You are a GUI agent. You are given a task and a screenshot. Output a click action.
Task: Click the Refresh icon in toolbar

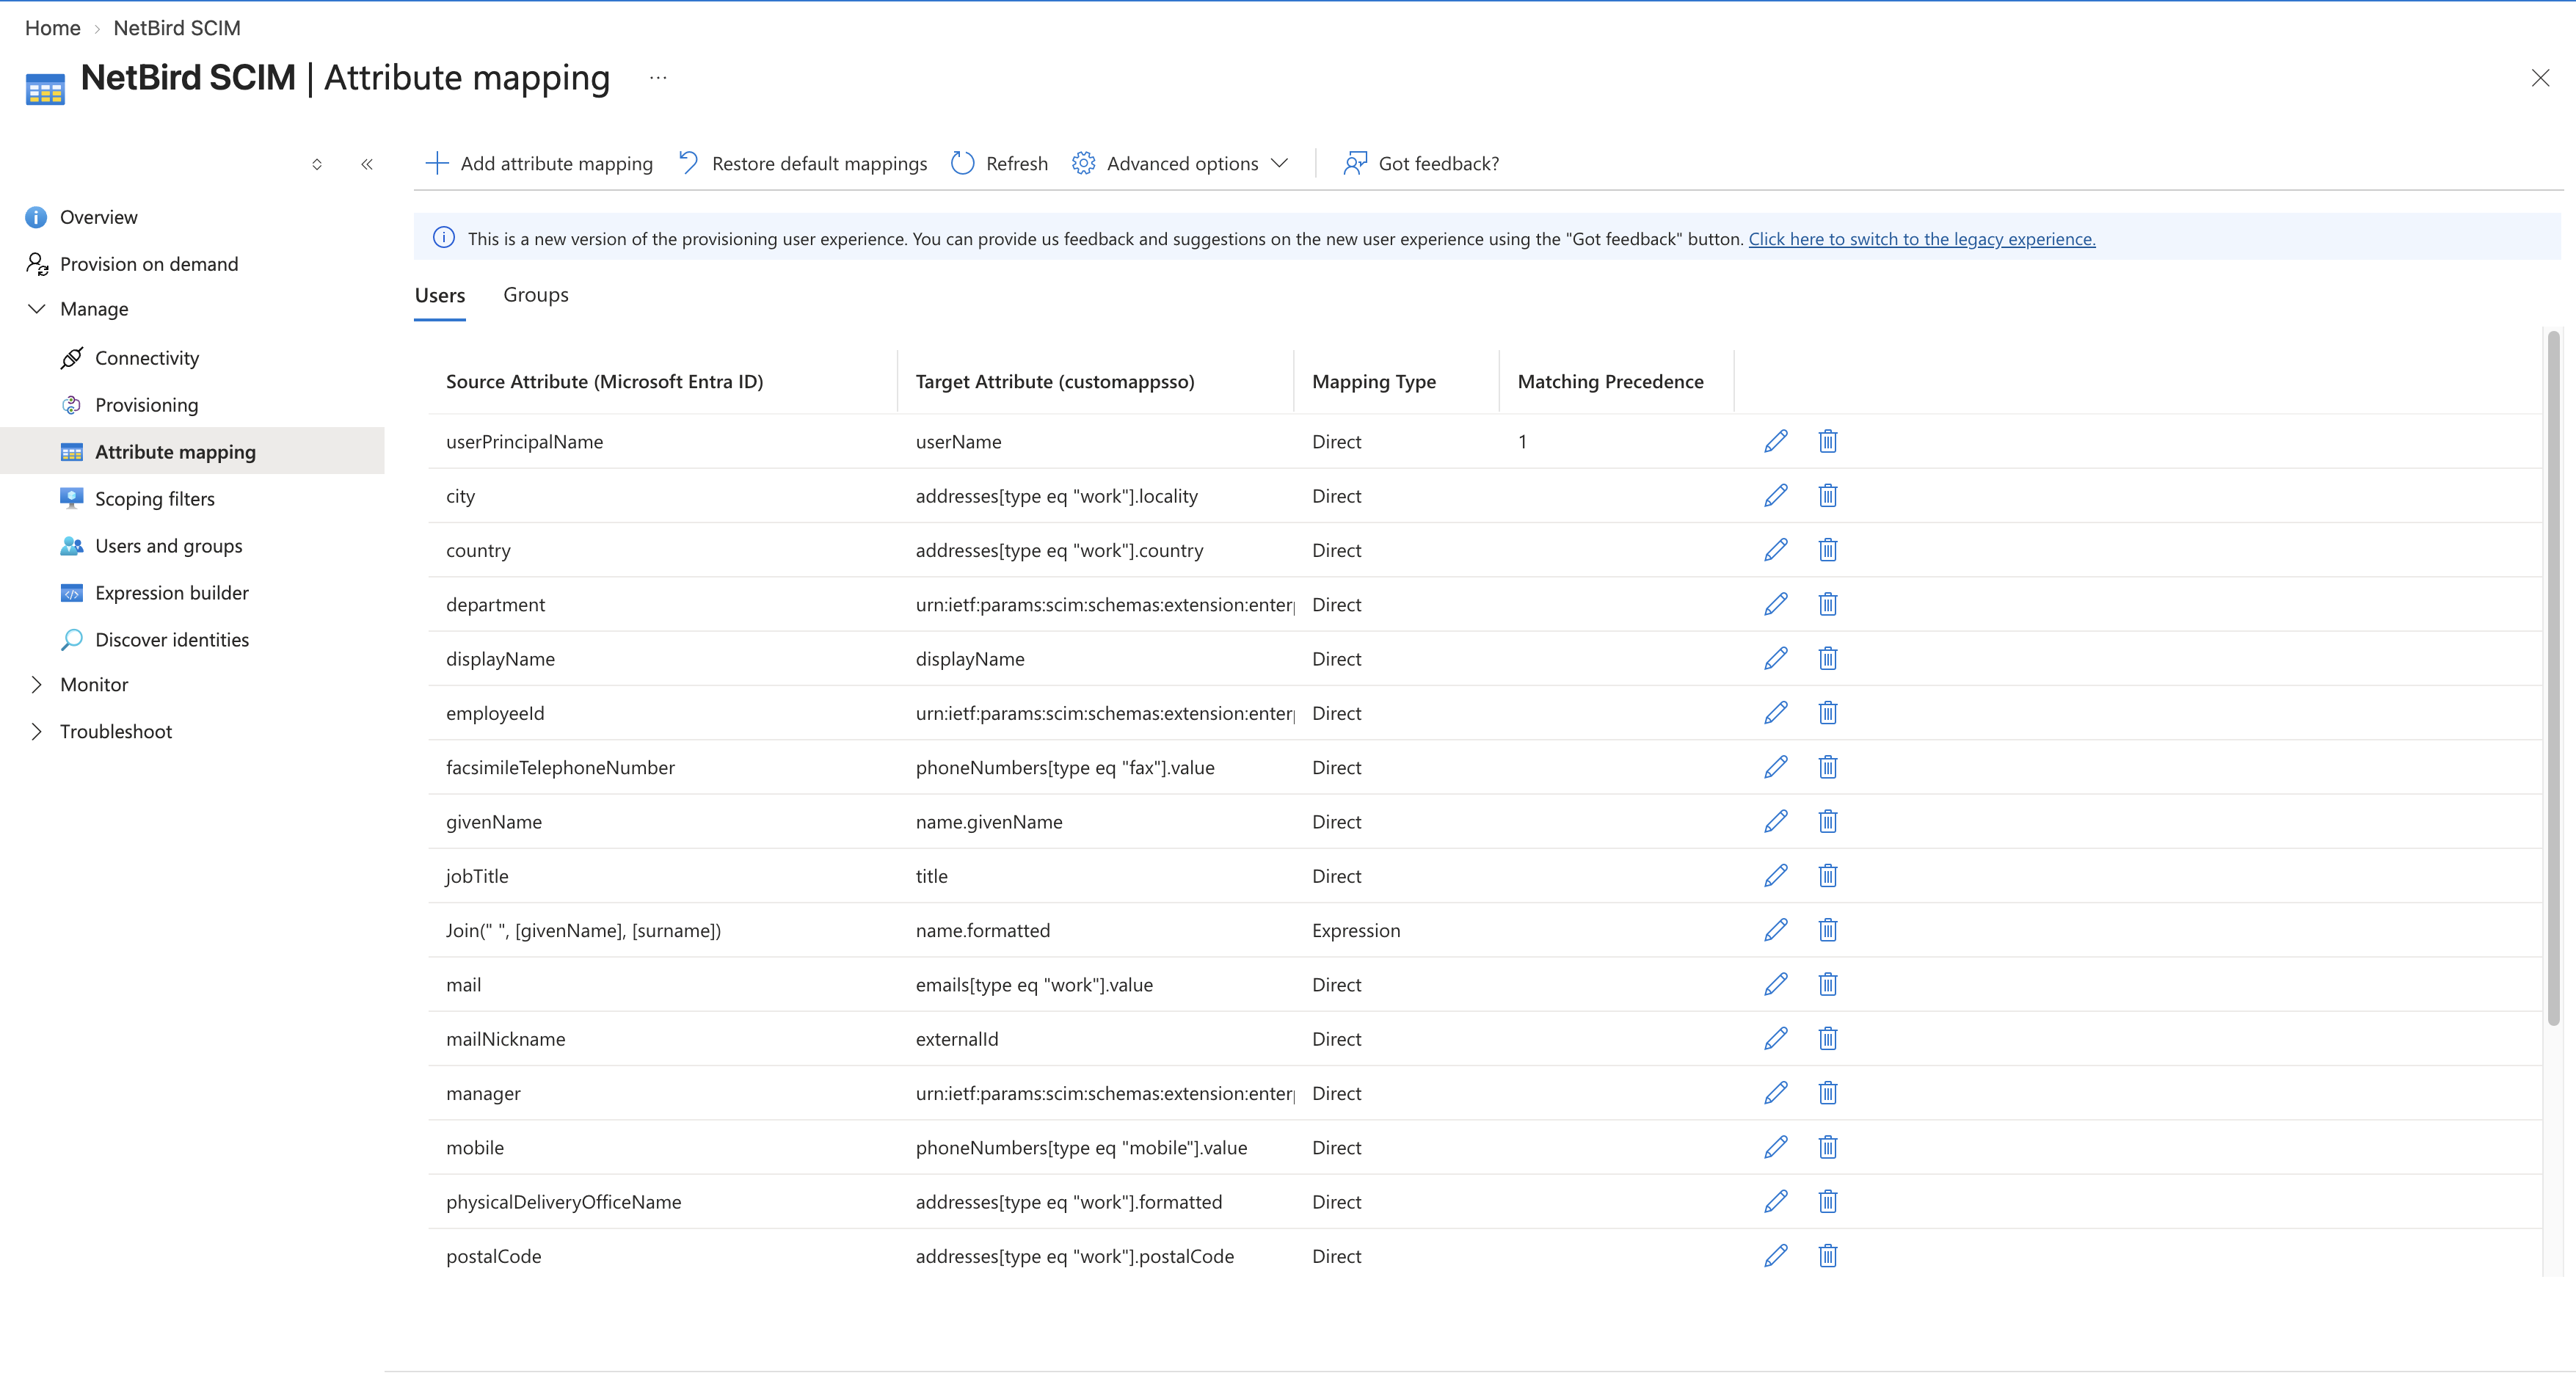pos(962,163)
